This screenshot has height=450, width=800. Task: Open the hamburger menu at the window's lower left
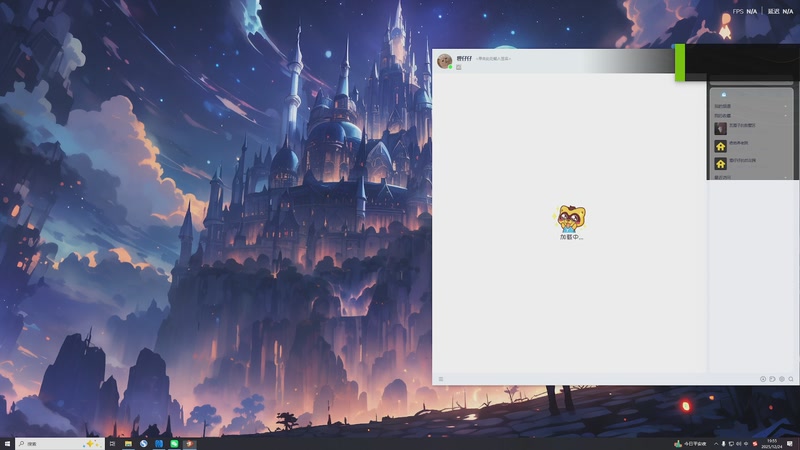point(441,379)
